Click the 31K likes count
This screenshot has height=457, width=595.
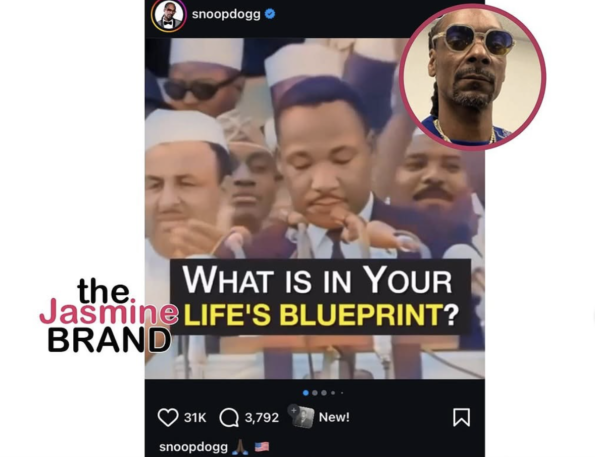195,418
